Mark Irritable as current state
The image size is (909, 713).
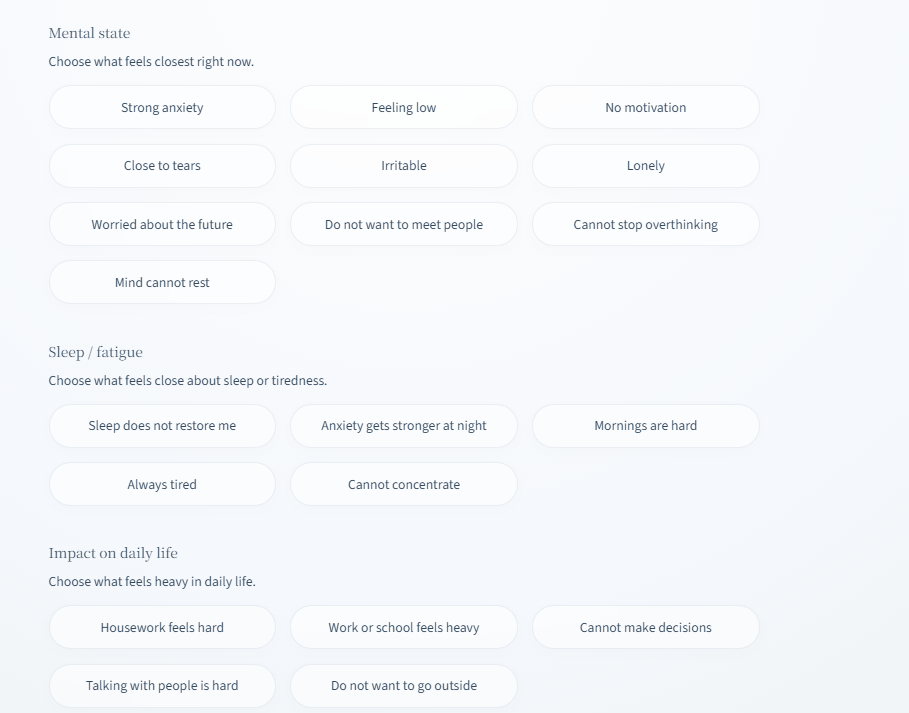click(404, 166)
